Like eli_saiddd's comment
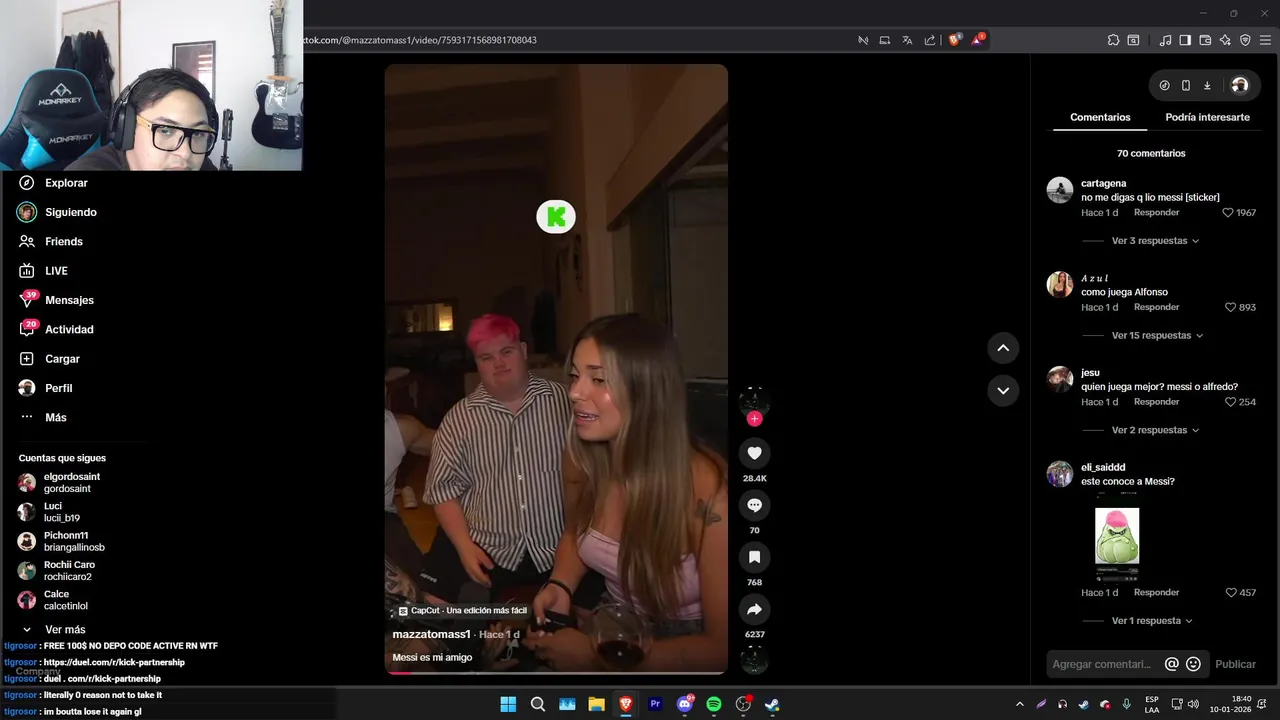The height and width of the screenshot is (720, 1280). (1230, 592)
